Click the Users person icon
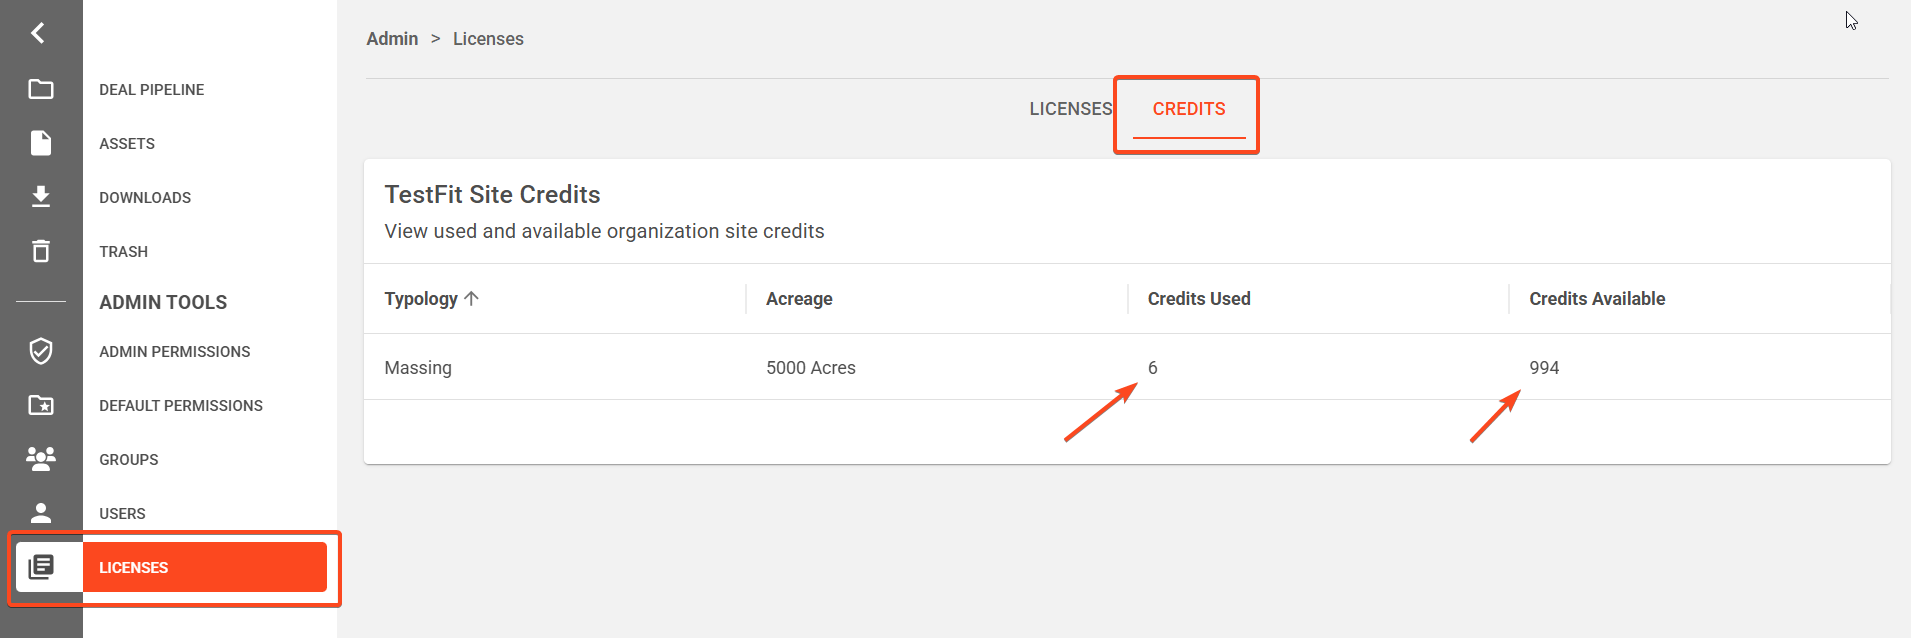 click(x=41, y=513)
